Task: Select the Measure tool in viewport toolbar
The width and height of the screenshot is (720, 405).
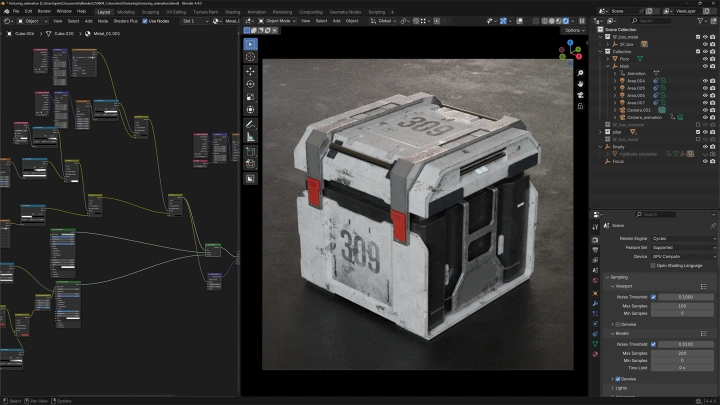Action: [x=250, y=136]
